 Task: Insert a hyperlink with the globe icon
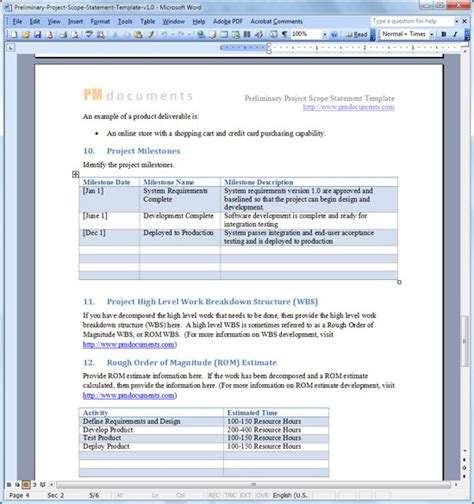click(201, 34)
